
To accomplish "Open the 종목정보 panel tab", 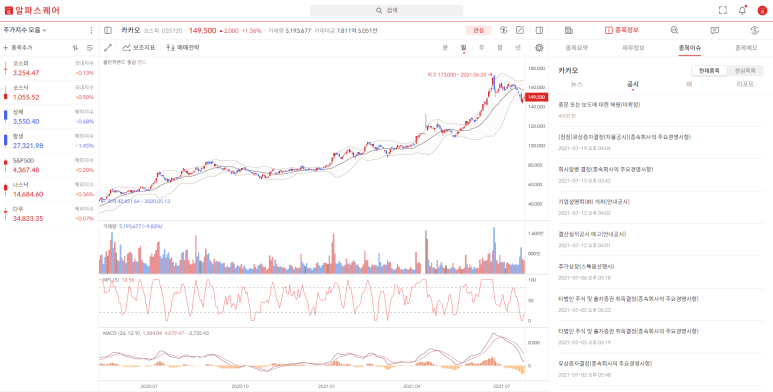I will (x=622, y=31).
